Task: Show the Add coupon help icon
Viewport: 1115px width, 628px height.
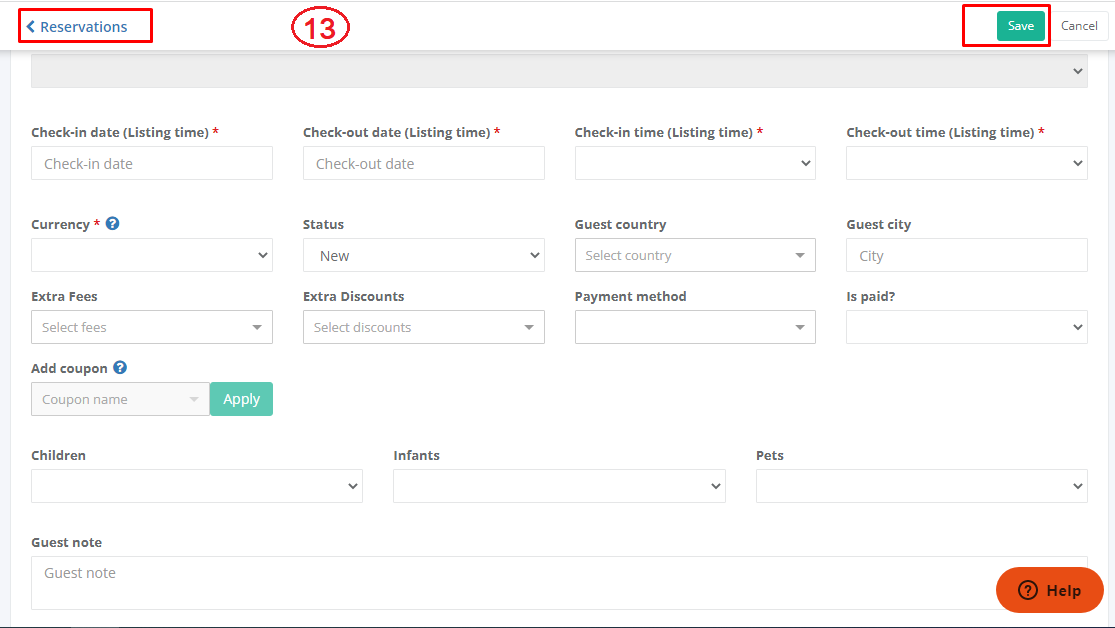Action: 120,367
